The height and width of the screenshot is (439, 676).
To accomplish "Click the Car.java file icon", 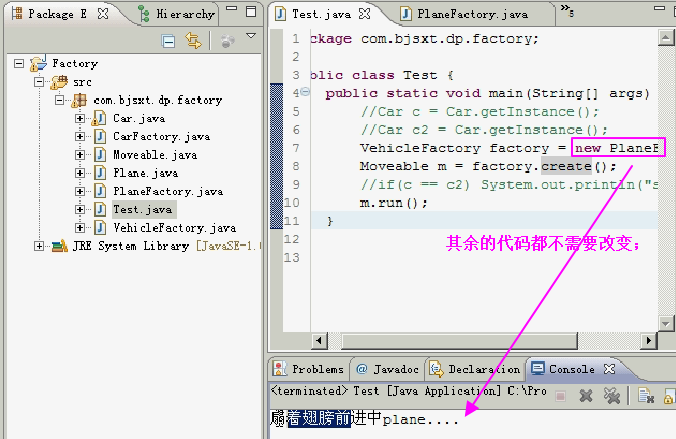I will [x=99, y=118].
